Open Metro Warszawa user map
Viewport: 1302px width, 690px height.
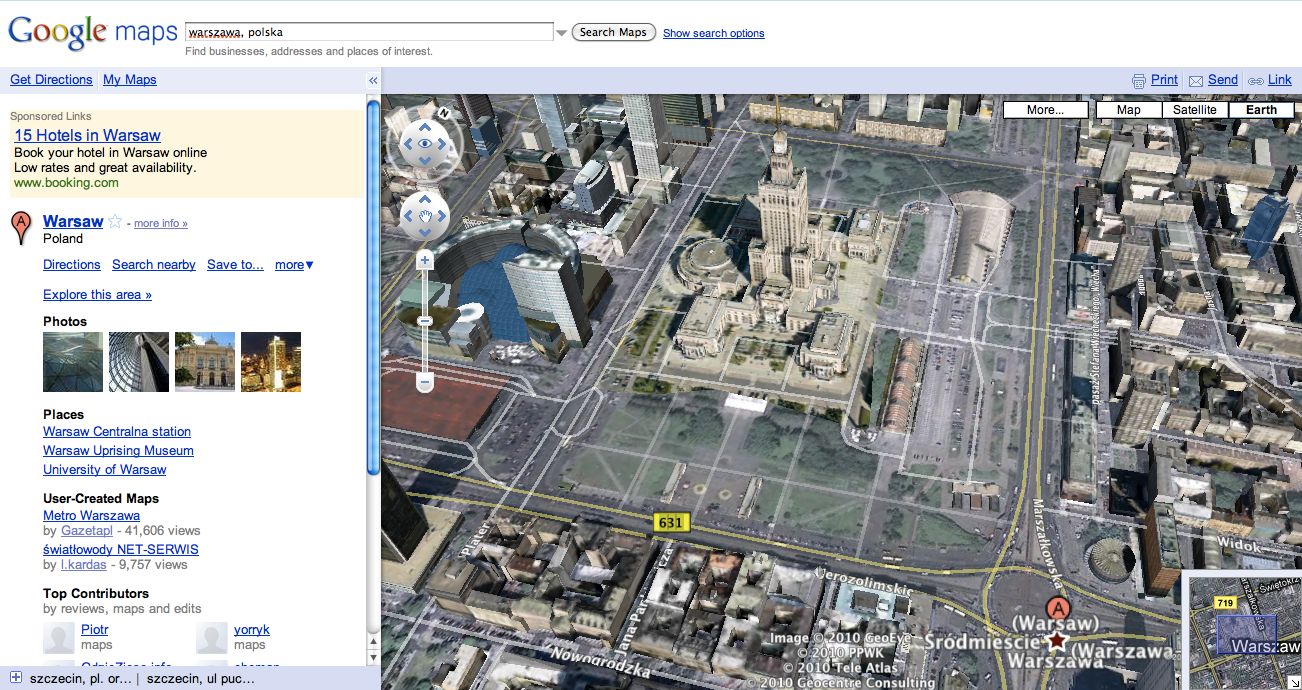pos(91,516)
